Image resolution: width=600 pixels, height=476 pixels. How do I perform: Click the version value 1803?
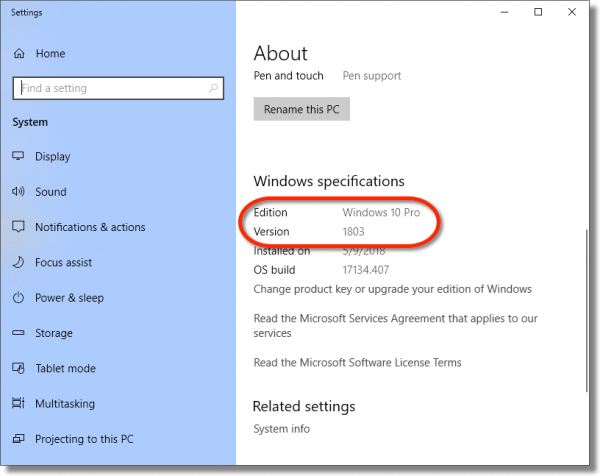(x=353, y=231)
